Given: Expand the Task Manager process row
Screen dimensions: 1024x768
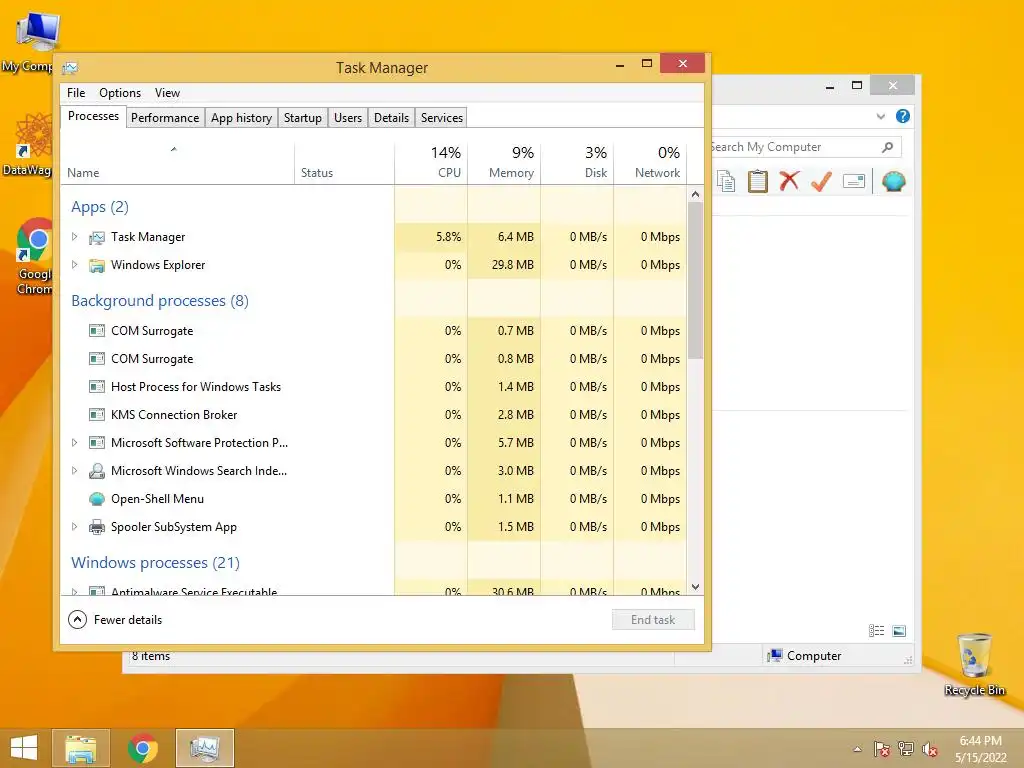Looking at the screenshot, I should click(74, 236).
